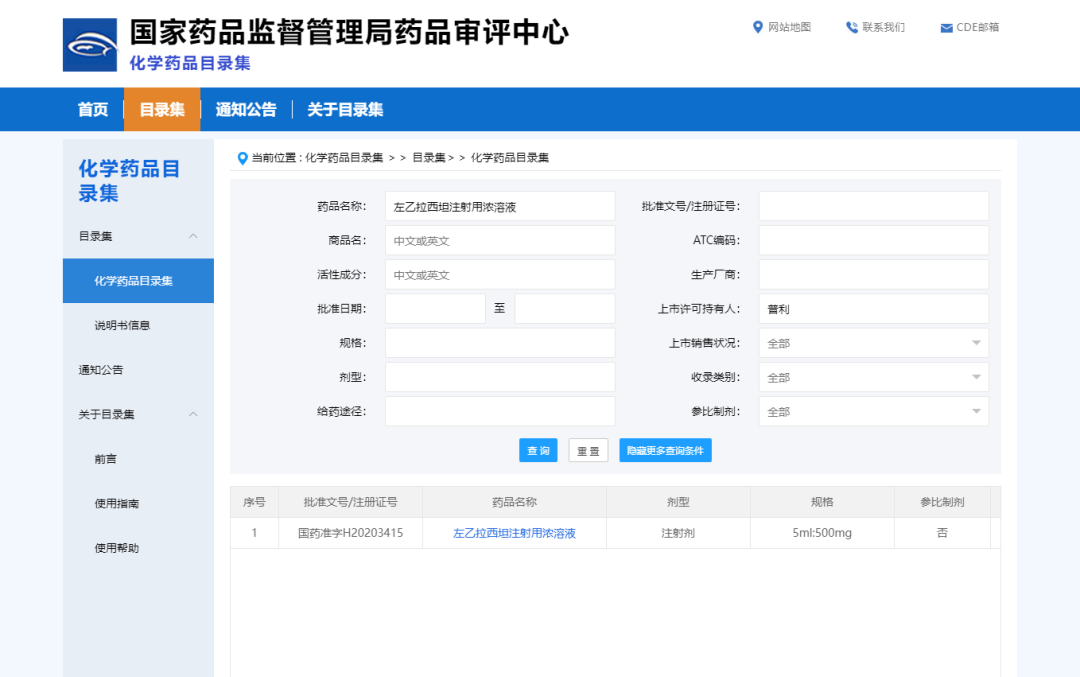This screenshot has width=1080, height=677.
Task: Go to the 首页 navigation tab
Action: click(93, 110)
